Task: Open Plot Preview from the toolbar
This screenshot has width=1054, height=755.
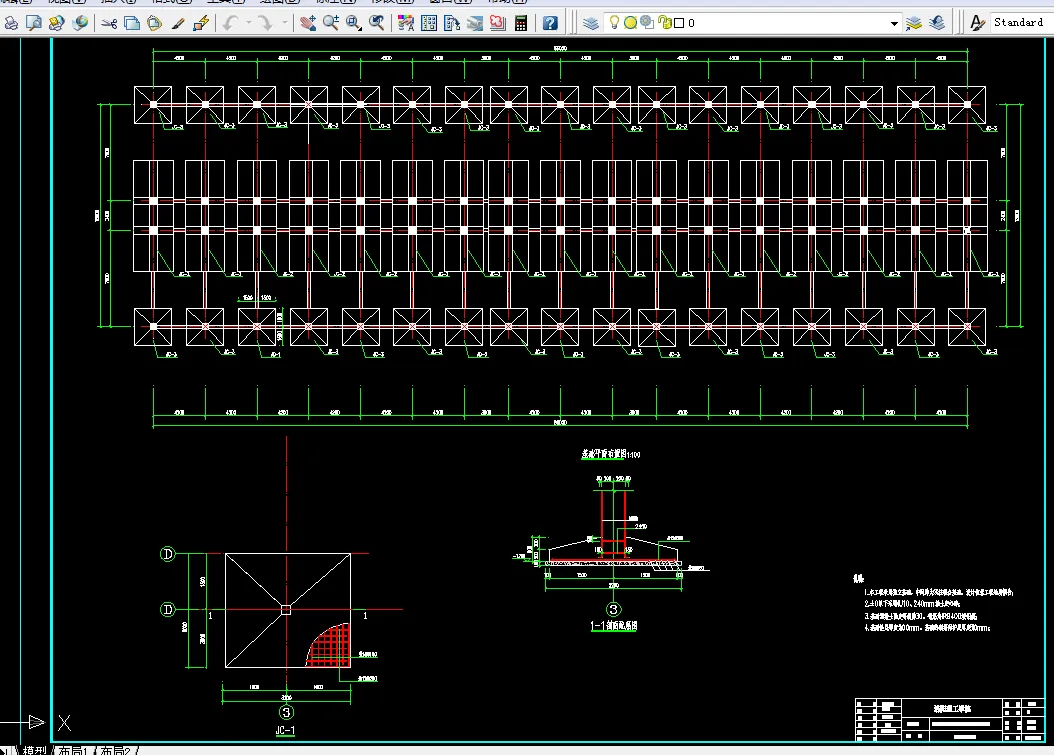Action: click(33, 23)
